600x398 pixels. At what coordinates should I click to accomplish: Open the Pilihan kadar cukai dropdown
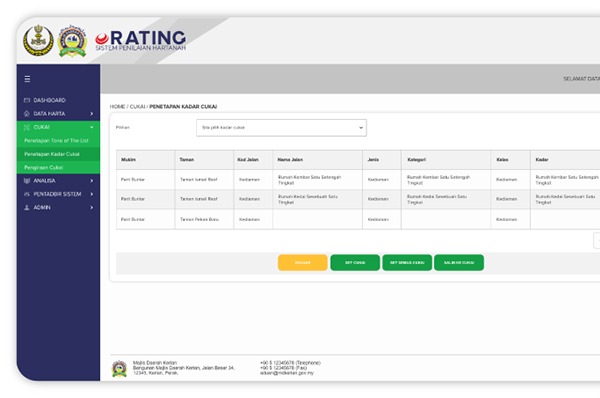(x=281, y=128)
